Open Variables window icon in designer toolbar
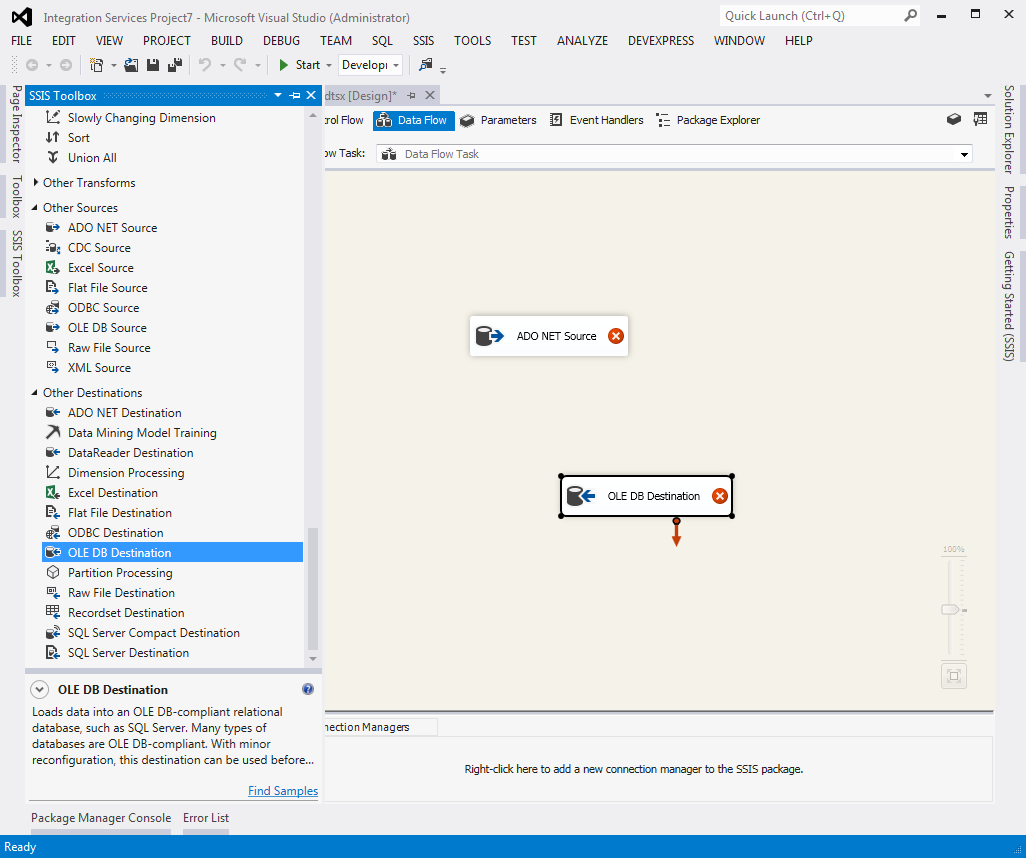Screen dimensions: 1026x858 pyautogui.click(x=980, y=119)
